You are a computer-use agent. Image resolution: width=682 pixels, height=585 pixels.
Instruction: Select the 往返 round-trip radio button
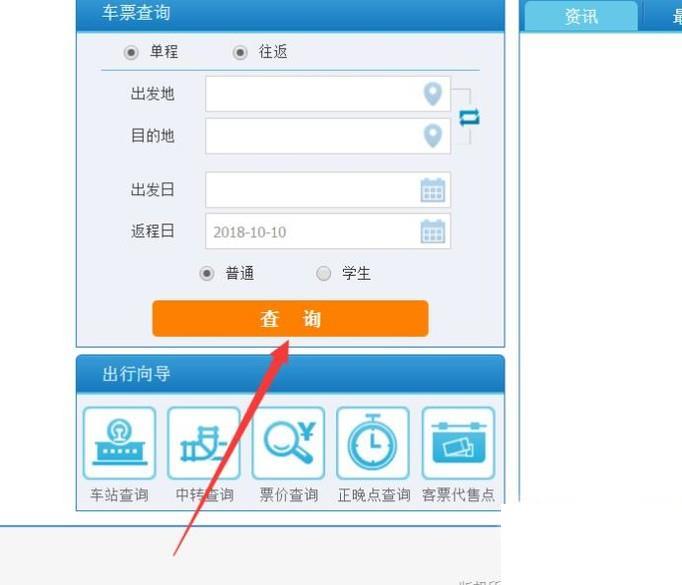tap(240, 53)
